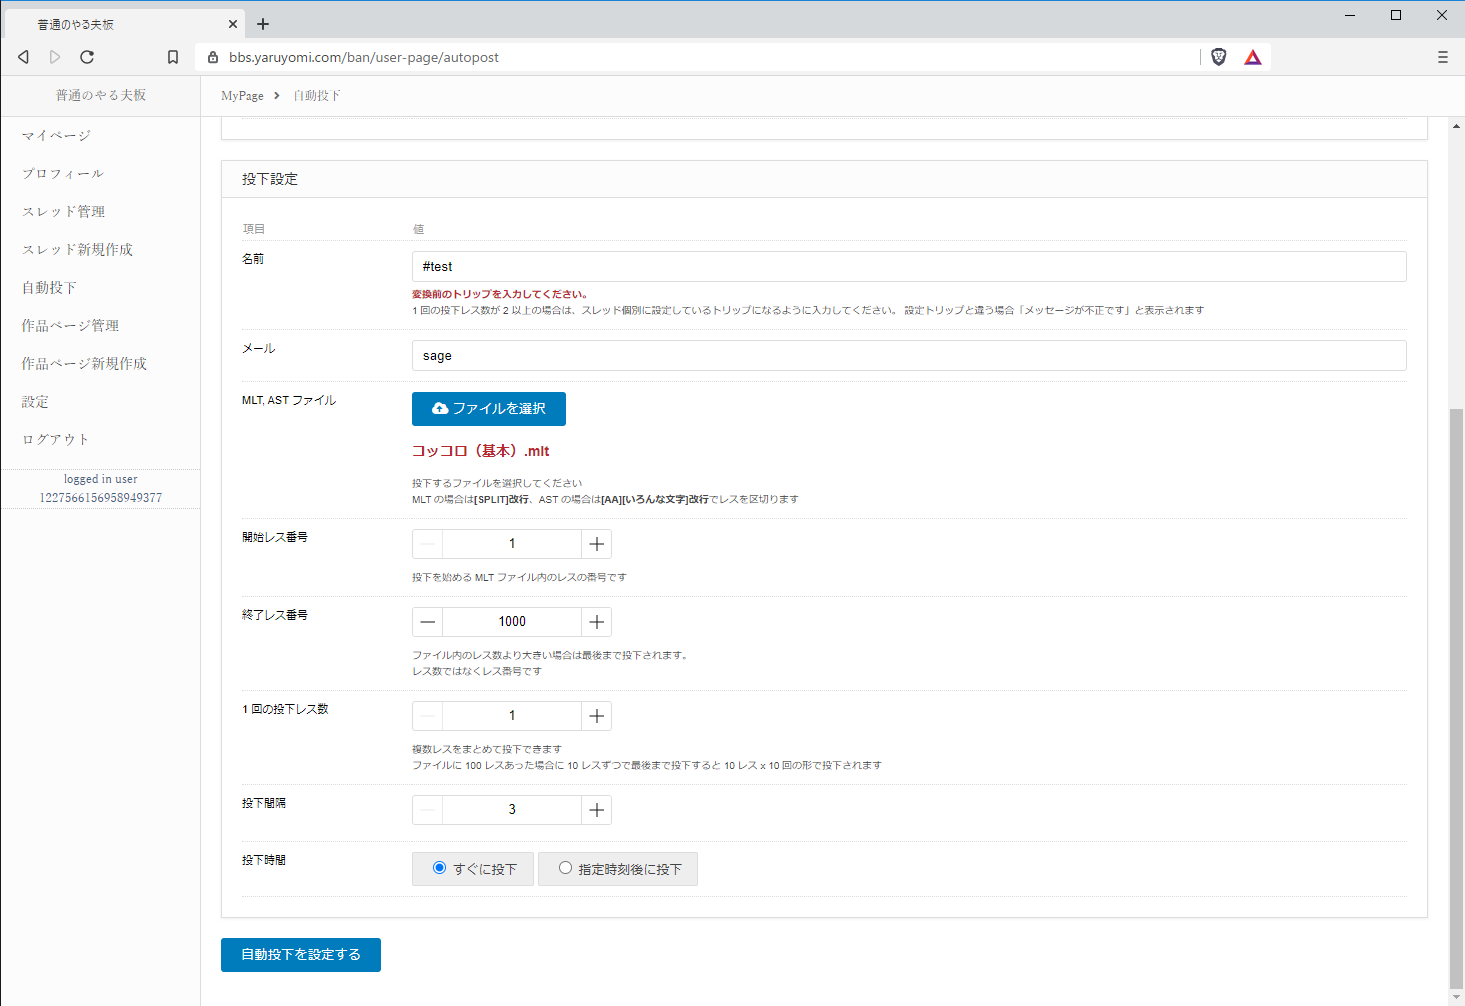Open the browser hamburger menu
The image size is (1465, 1006).
(x=1442, y=57)
